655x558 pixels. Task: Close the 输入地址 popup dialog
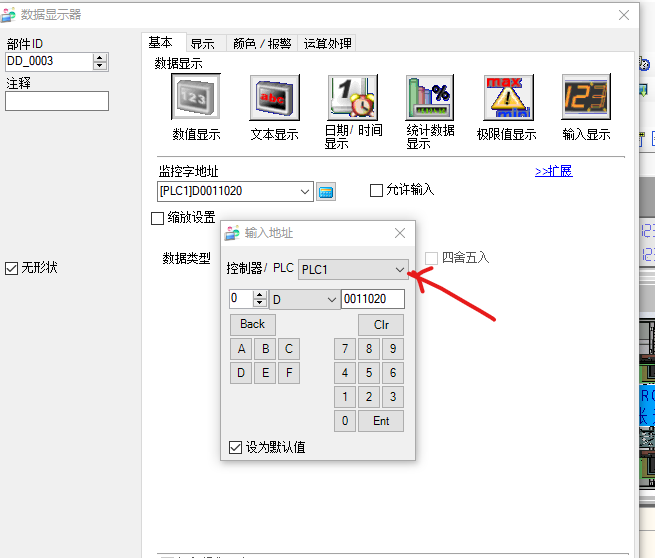pos(400,233)
